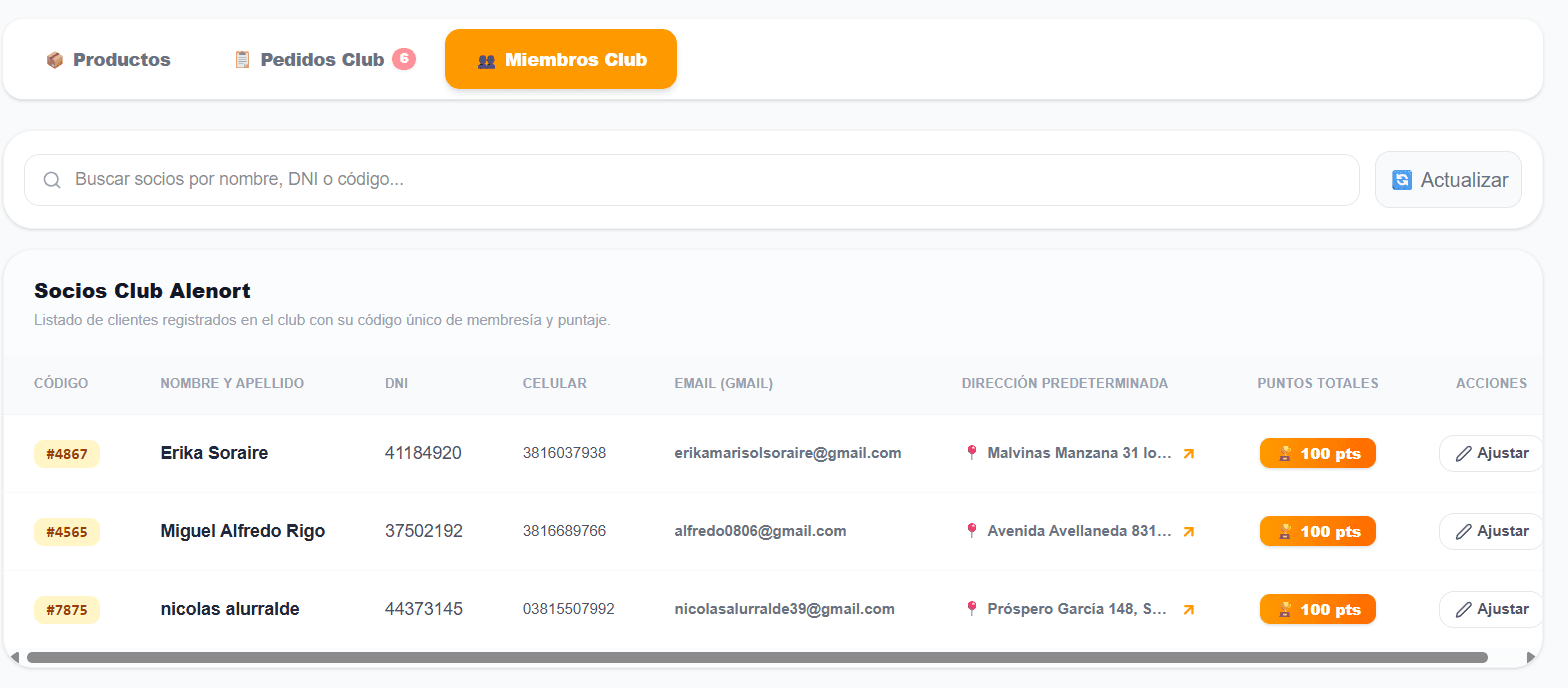Select the name Erika Soraire
The width and height of the screenshot is (1568, 688).
point(214,453)
